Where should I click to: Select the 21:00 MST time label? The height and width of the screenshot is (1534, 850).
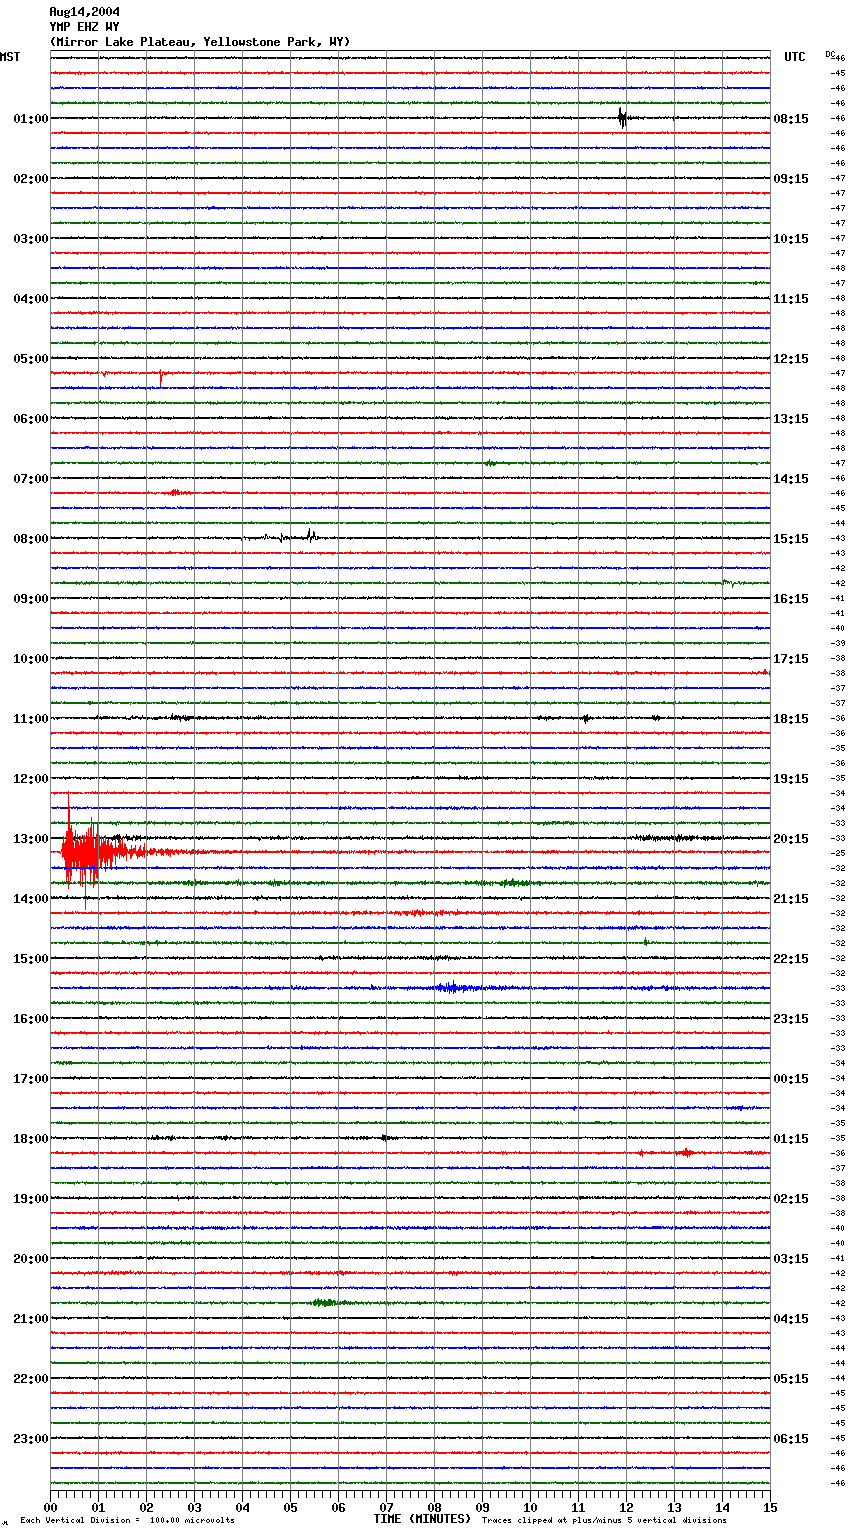tap(31, 1319)
